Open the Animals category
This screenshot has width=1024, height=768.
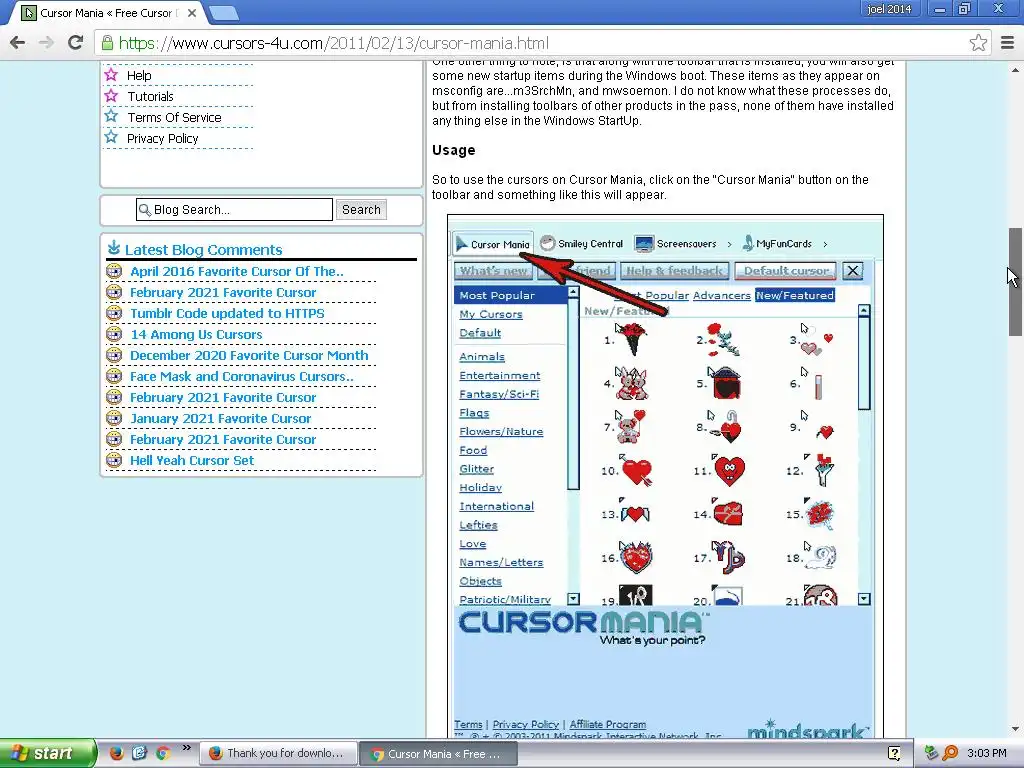(x=482, y=357)
